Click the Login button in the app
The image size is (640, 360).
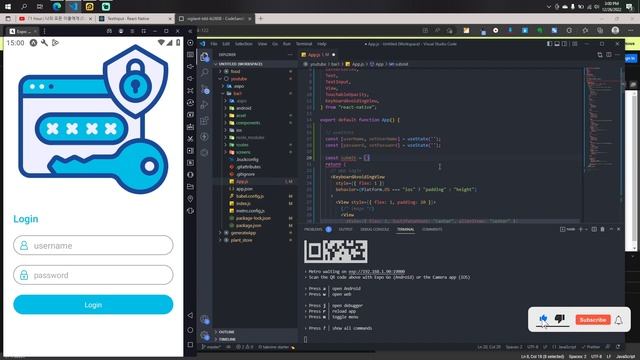click(x=93, y=304)
